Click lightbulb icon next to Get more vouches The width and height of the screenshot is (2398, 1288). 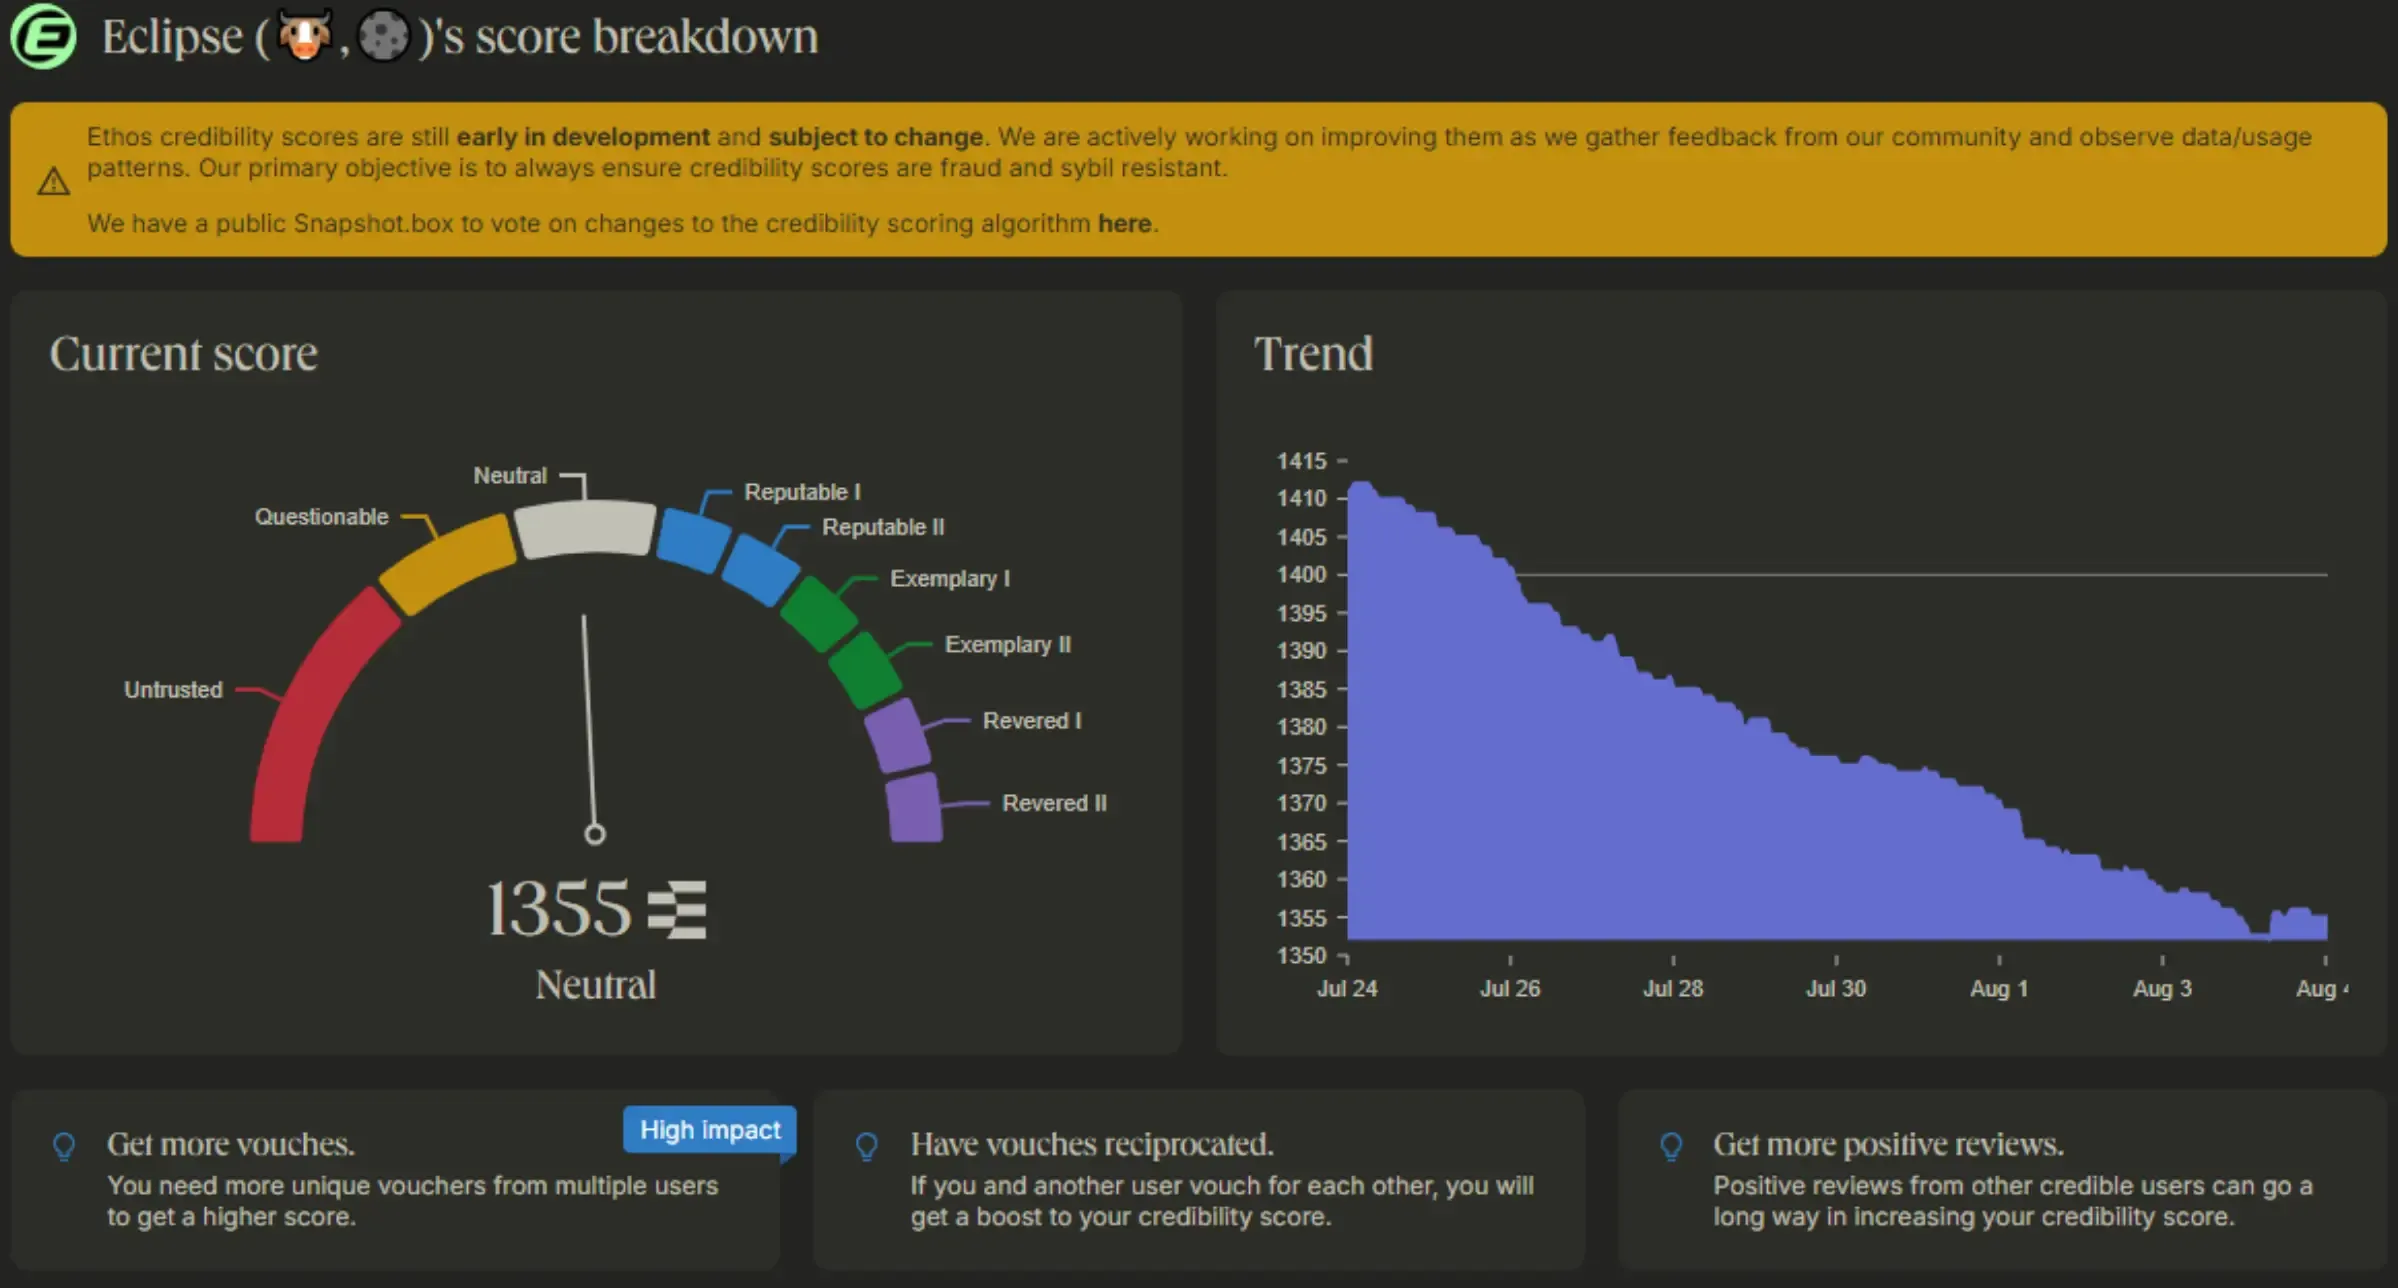coord(64,1146)
